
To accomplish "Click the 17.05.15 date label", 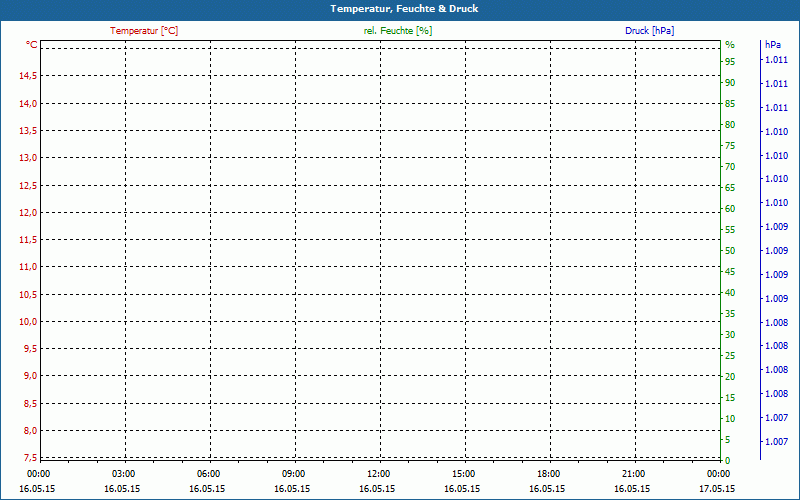I will 717,489.
